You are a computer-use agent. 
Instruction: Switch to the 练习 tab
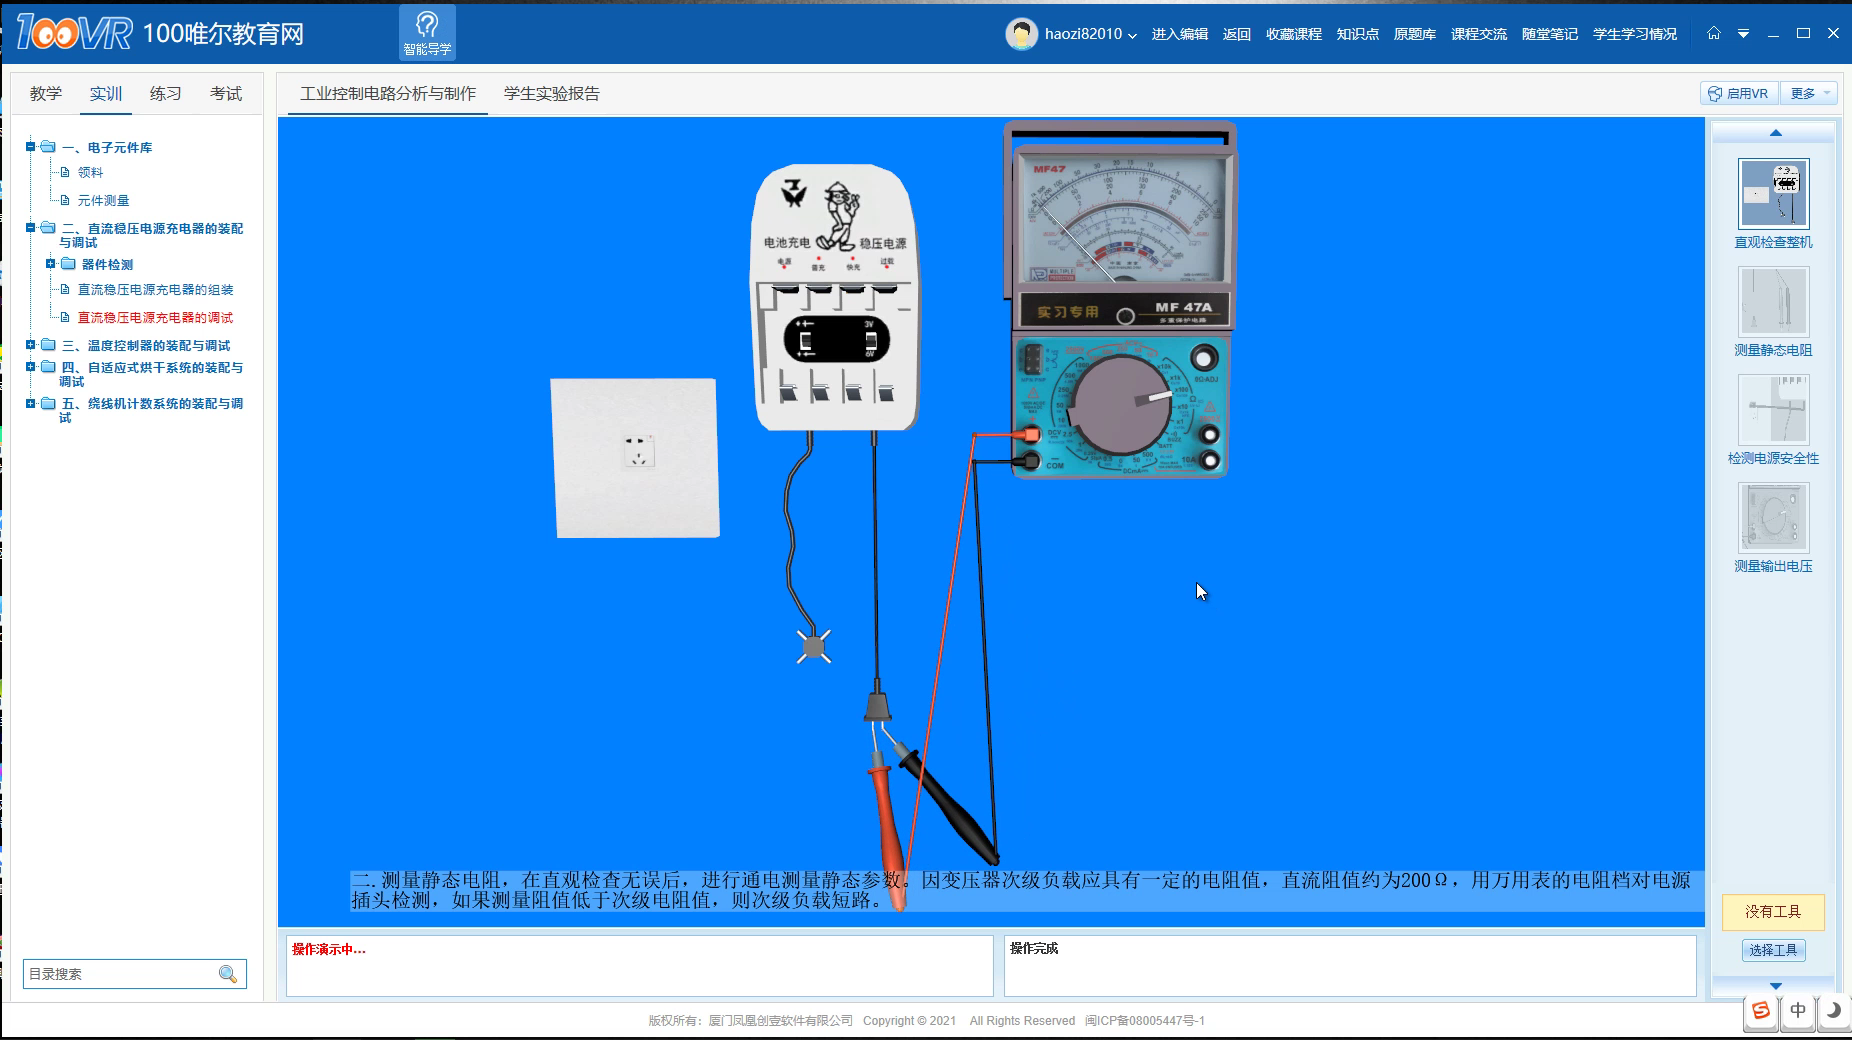tap(165, 93)
